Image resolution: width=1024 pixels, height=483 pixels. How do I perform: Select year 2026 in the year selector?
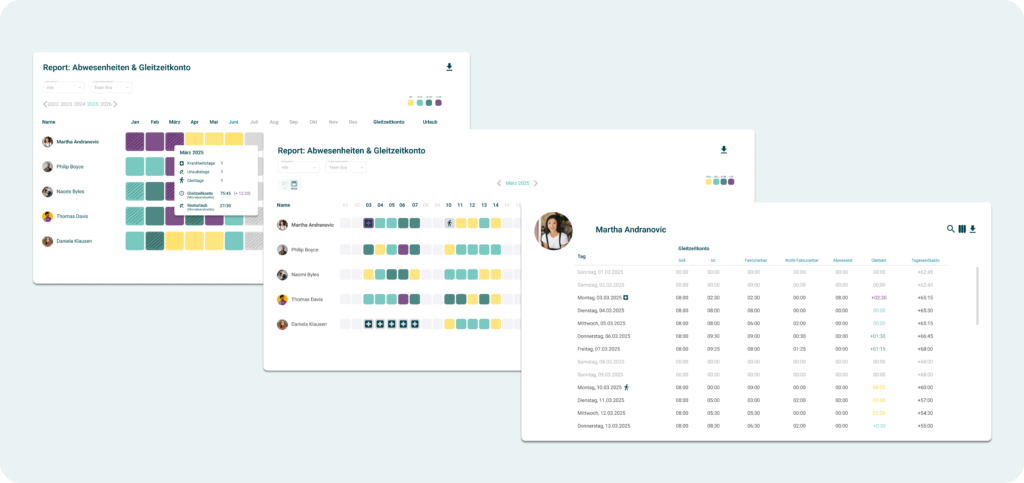click(x=105, y=104)
